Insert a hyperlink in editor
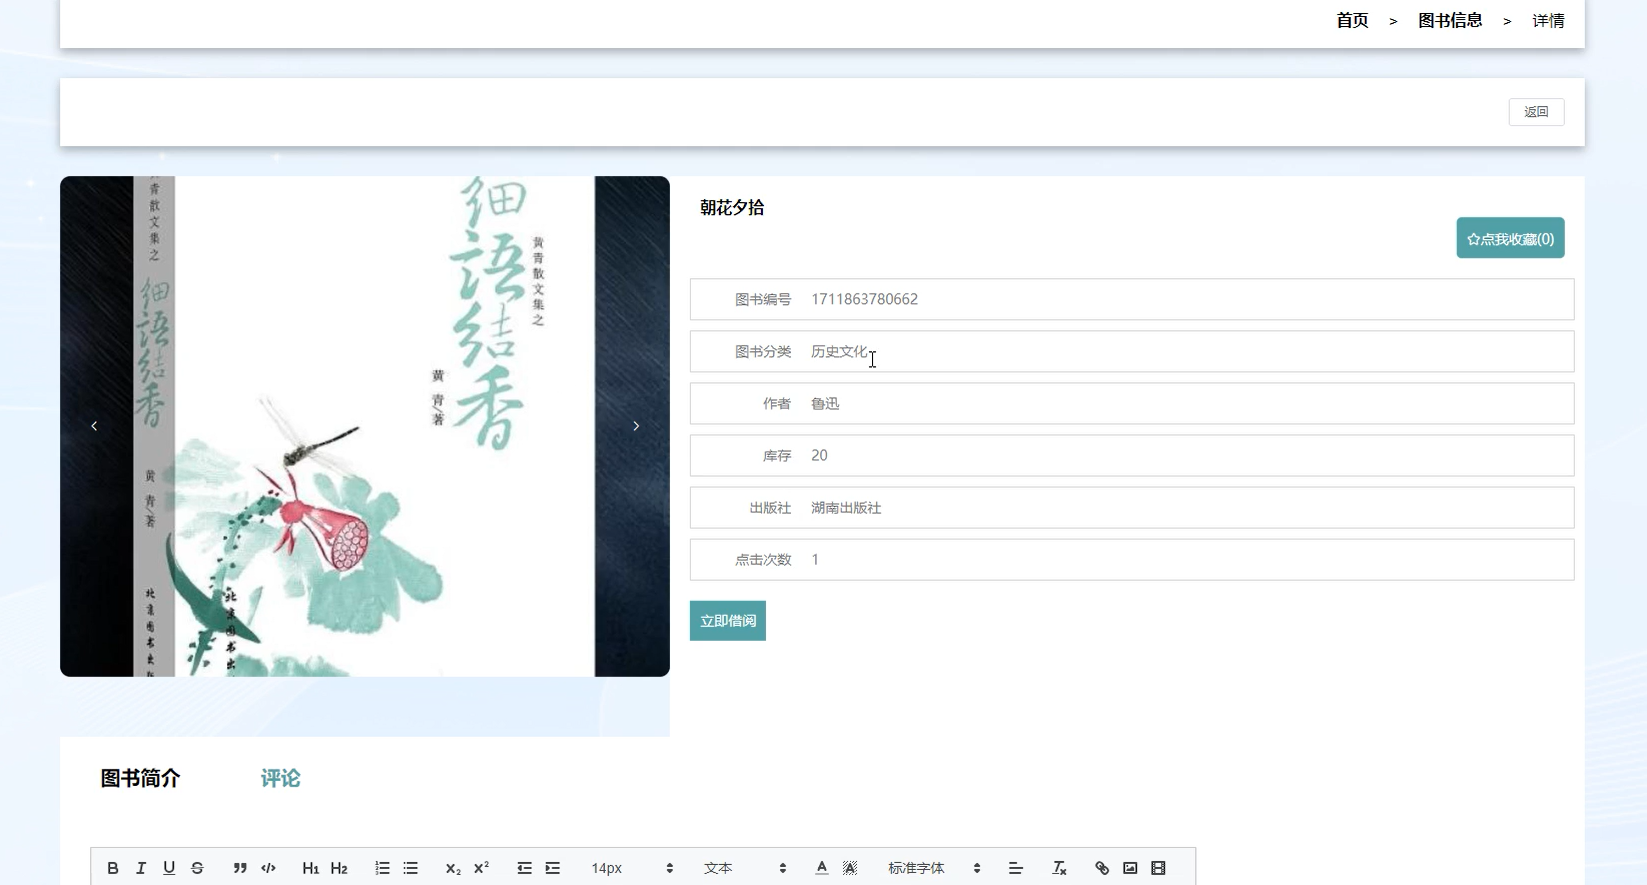The image size is (1647, 885). [x=1102, y=868]
